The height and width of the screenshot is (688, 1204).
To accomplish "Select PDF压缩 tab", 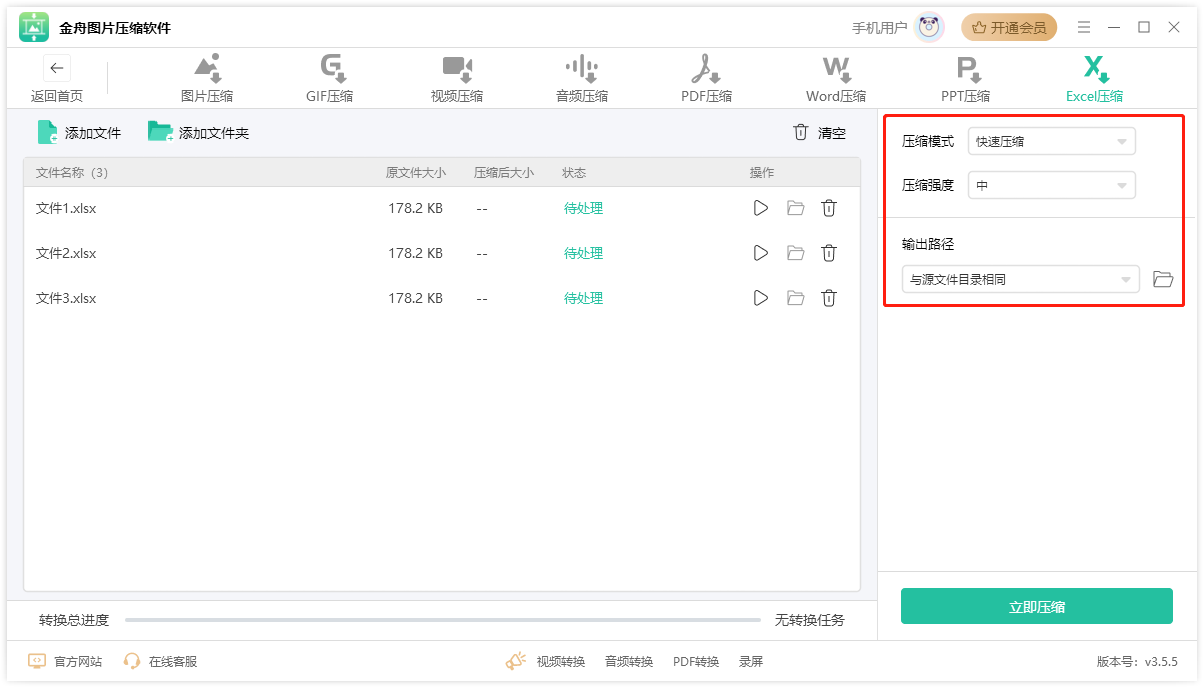I will point(706,80).
